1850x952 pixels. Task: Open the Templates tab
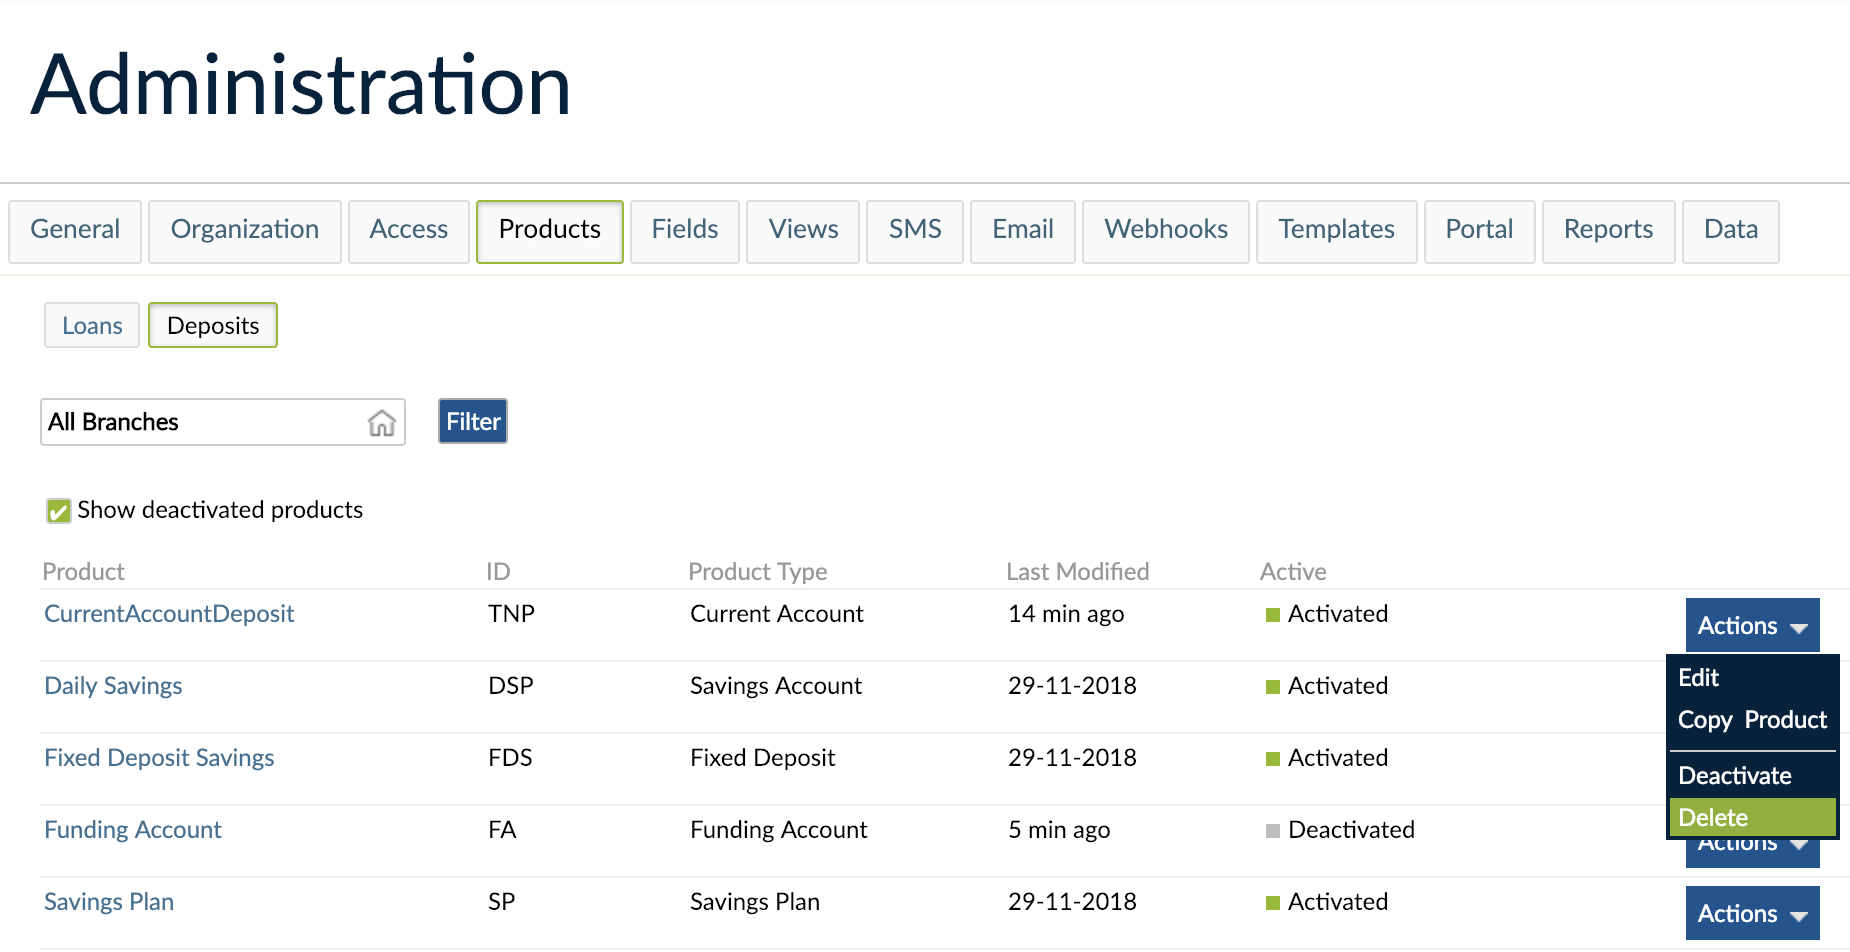[1336, 230]
